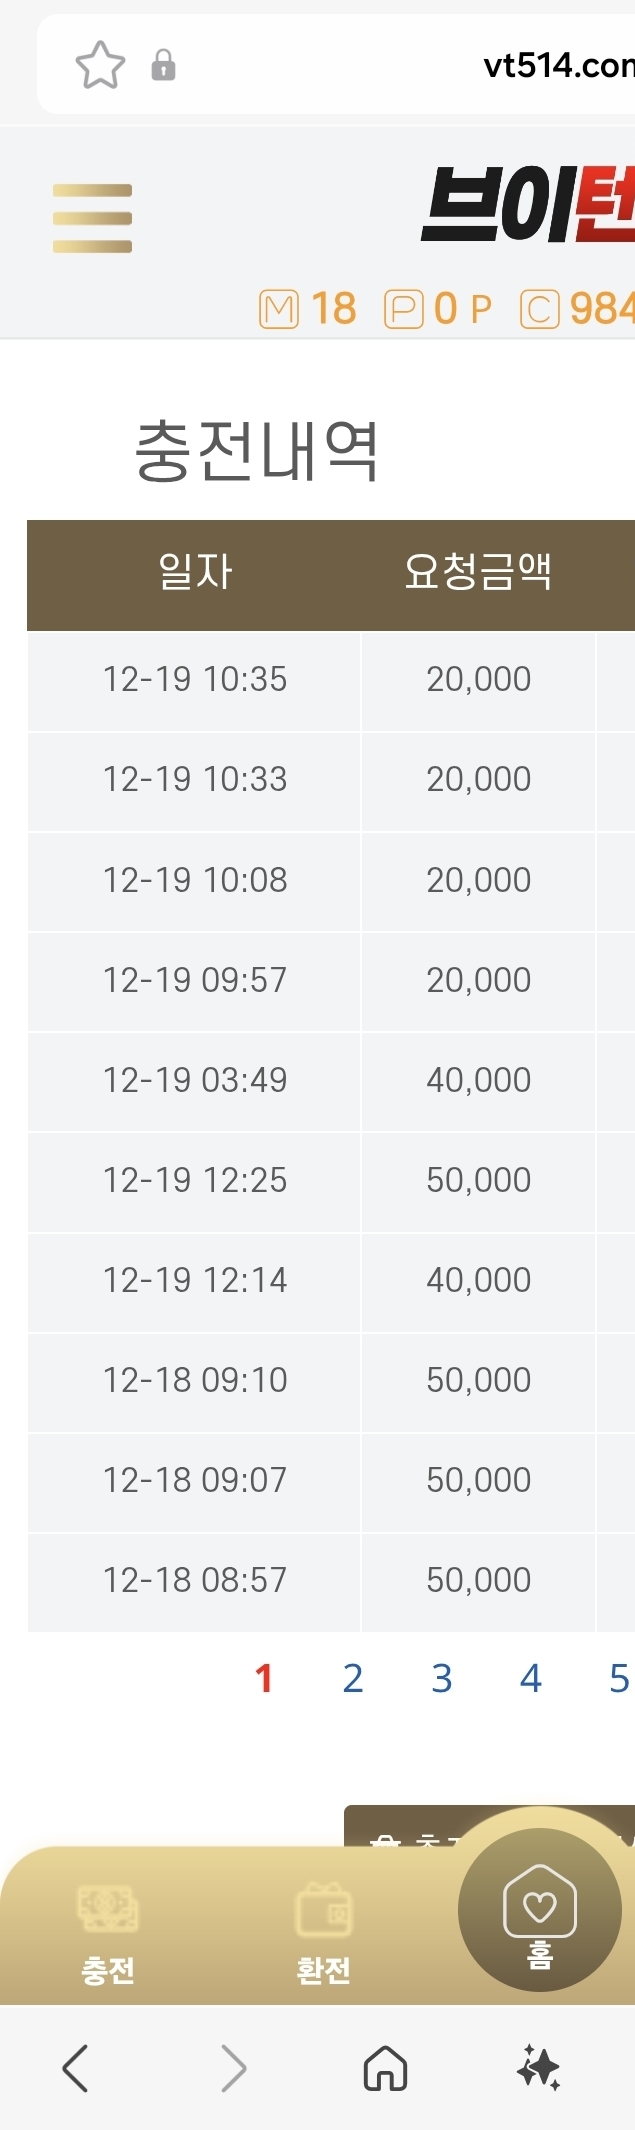Jump to page 4 of history
The width and height of the screenshot is (635, 2130).
531,1679
